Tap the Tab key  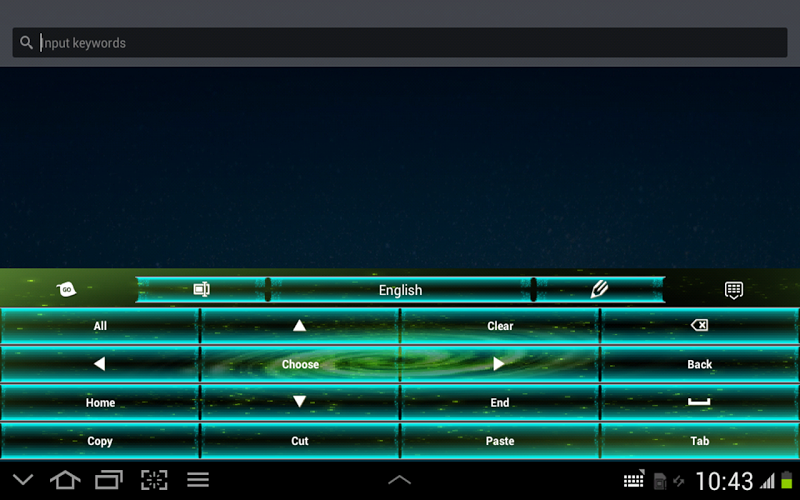[699, 441]
